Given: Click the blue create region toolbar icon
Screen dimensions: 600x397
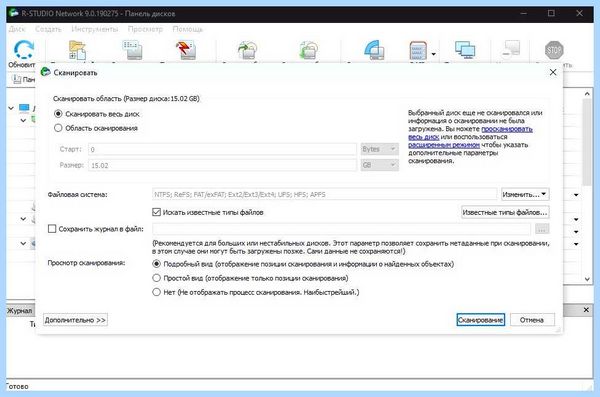Looking at the screenshot, I should coord(374,50).
